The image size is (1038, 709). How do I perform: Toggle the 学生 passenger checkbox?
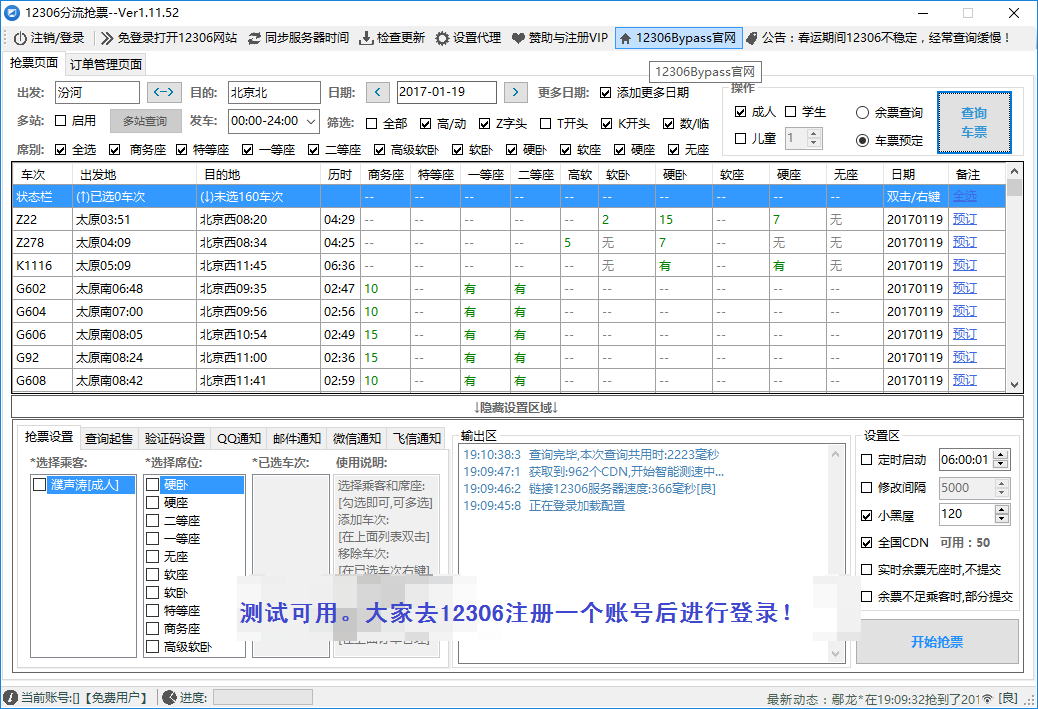[790, 111]
